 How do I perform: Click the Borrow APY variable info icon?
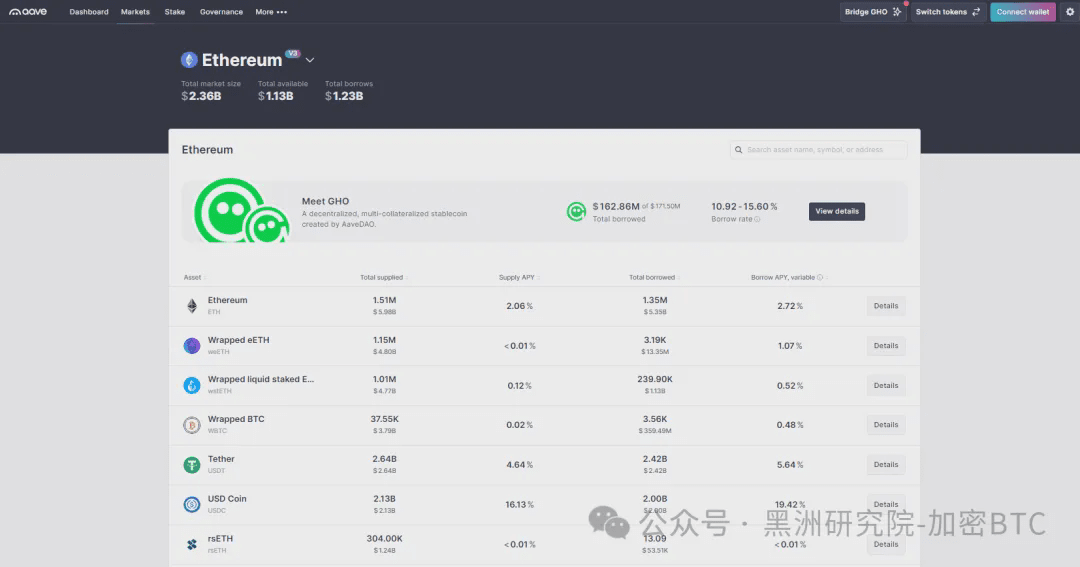click(820, 278)
